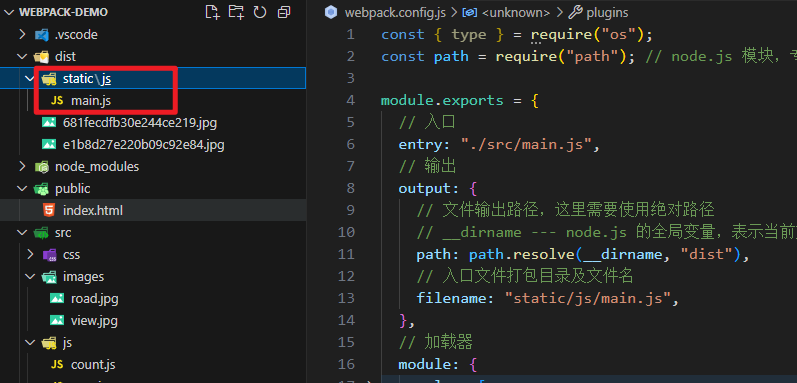Click the module key on line 16

click(425, 364)
